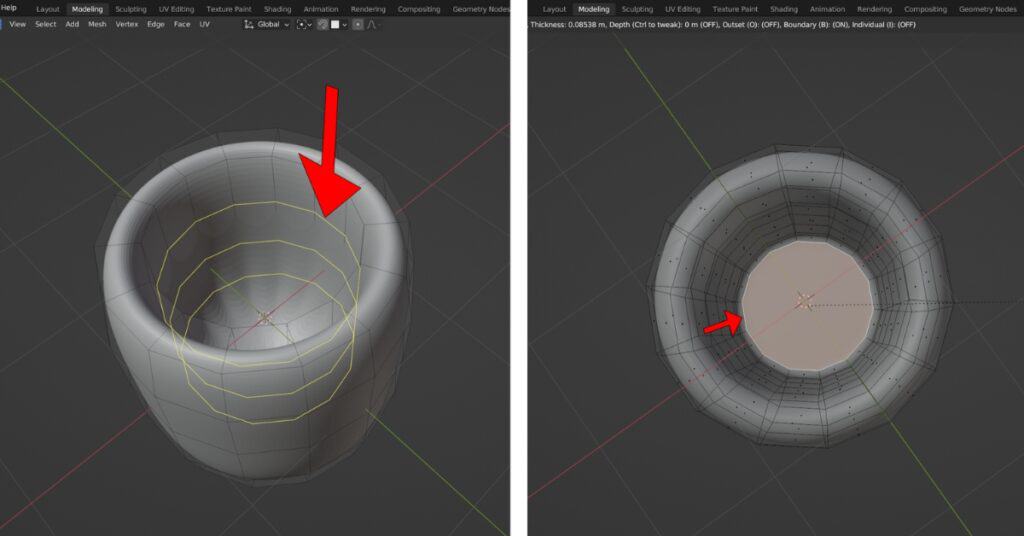Open the Add menu in viewport header
The image size is (1024, 536).
click(72, 24)
